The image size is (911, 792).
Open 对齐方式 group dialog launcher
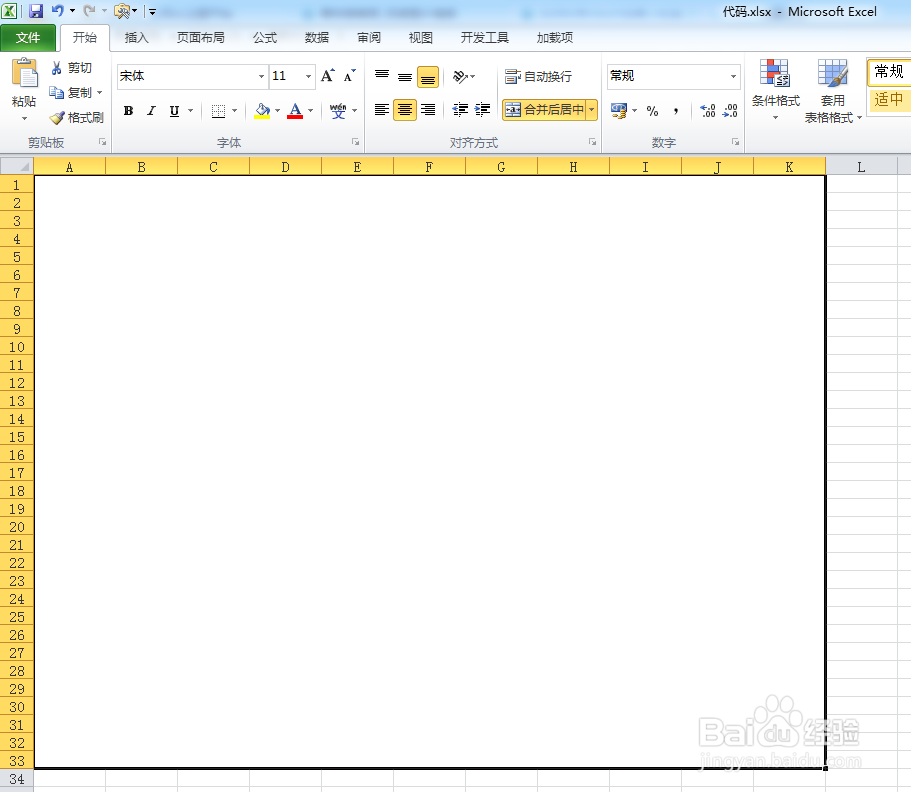[592, 142]
